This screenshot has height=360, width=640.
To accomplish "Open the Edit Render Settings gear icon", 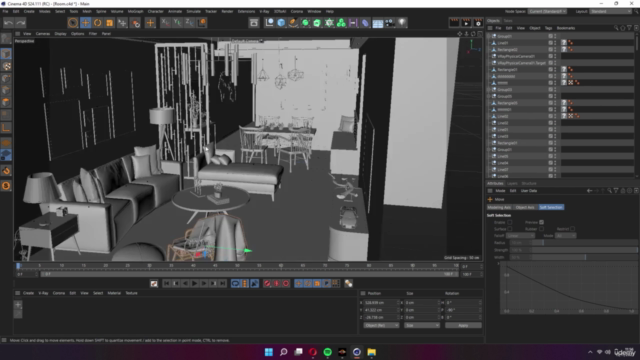I will (x=478, y=23).
